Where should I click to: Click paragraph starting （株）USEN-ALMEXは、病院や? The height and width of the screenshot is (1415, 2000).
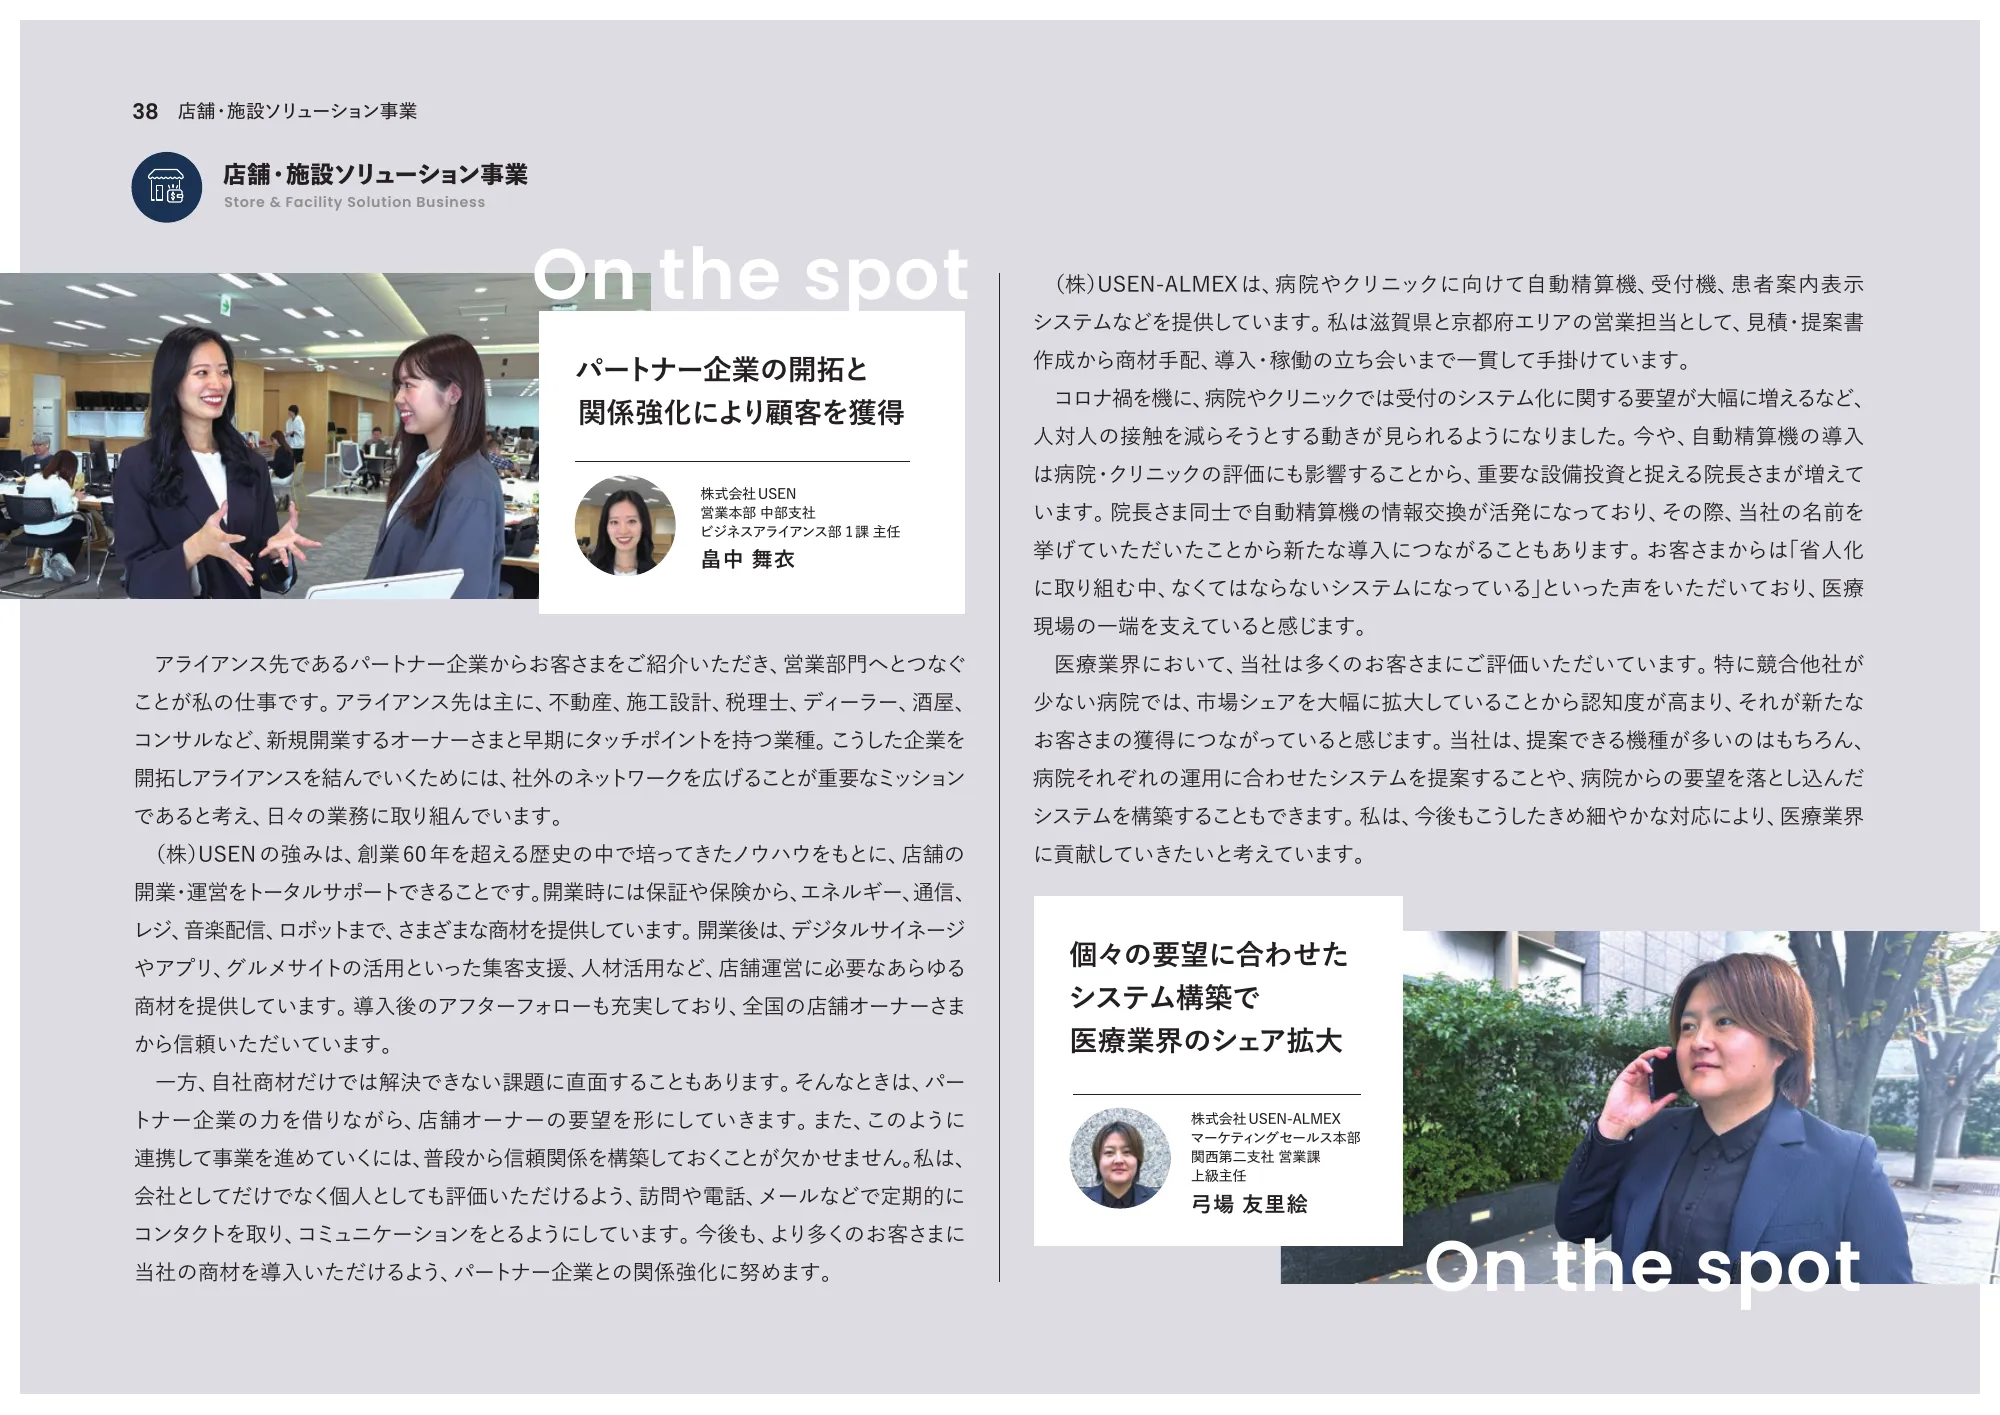[x=1449, y=322]
